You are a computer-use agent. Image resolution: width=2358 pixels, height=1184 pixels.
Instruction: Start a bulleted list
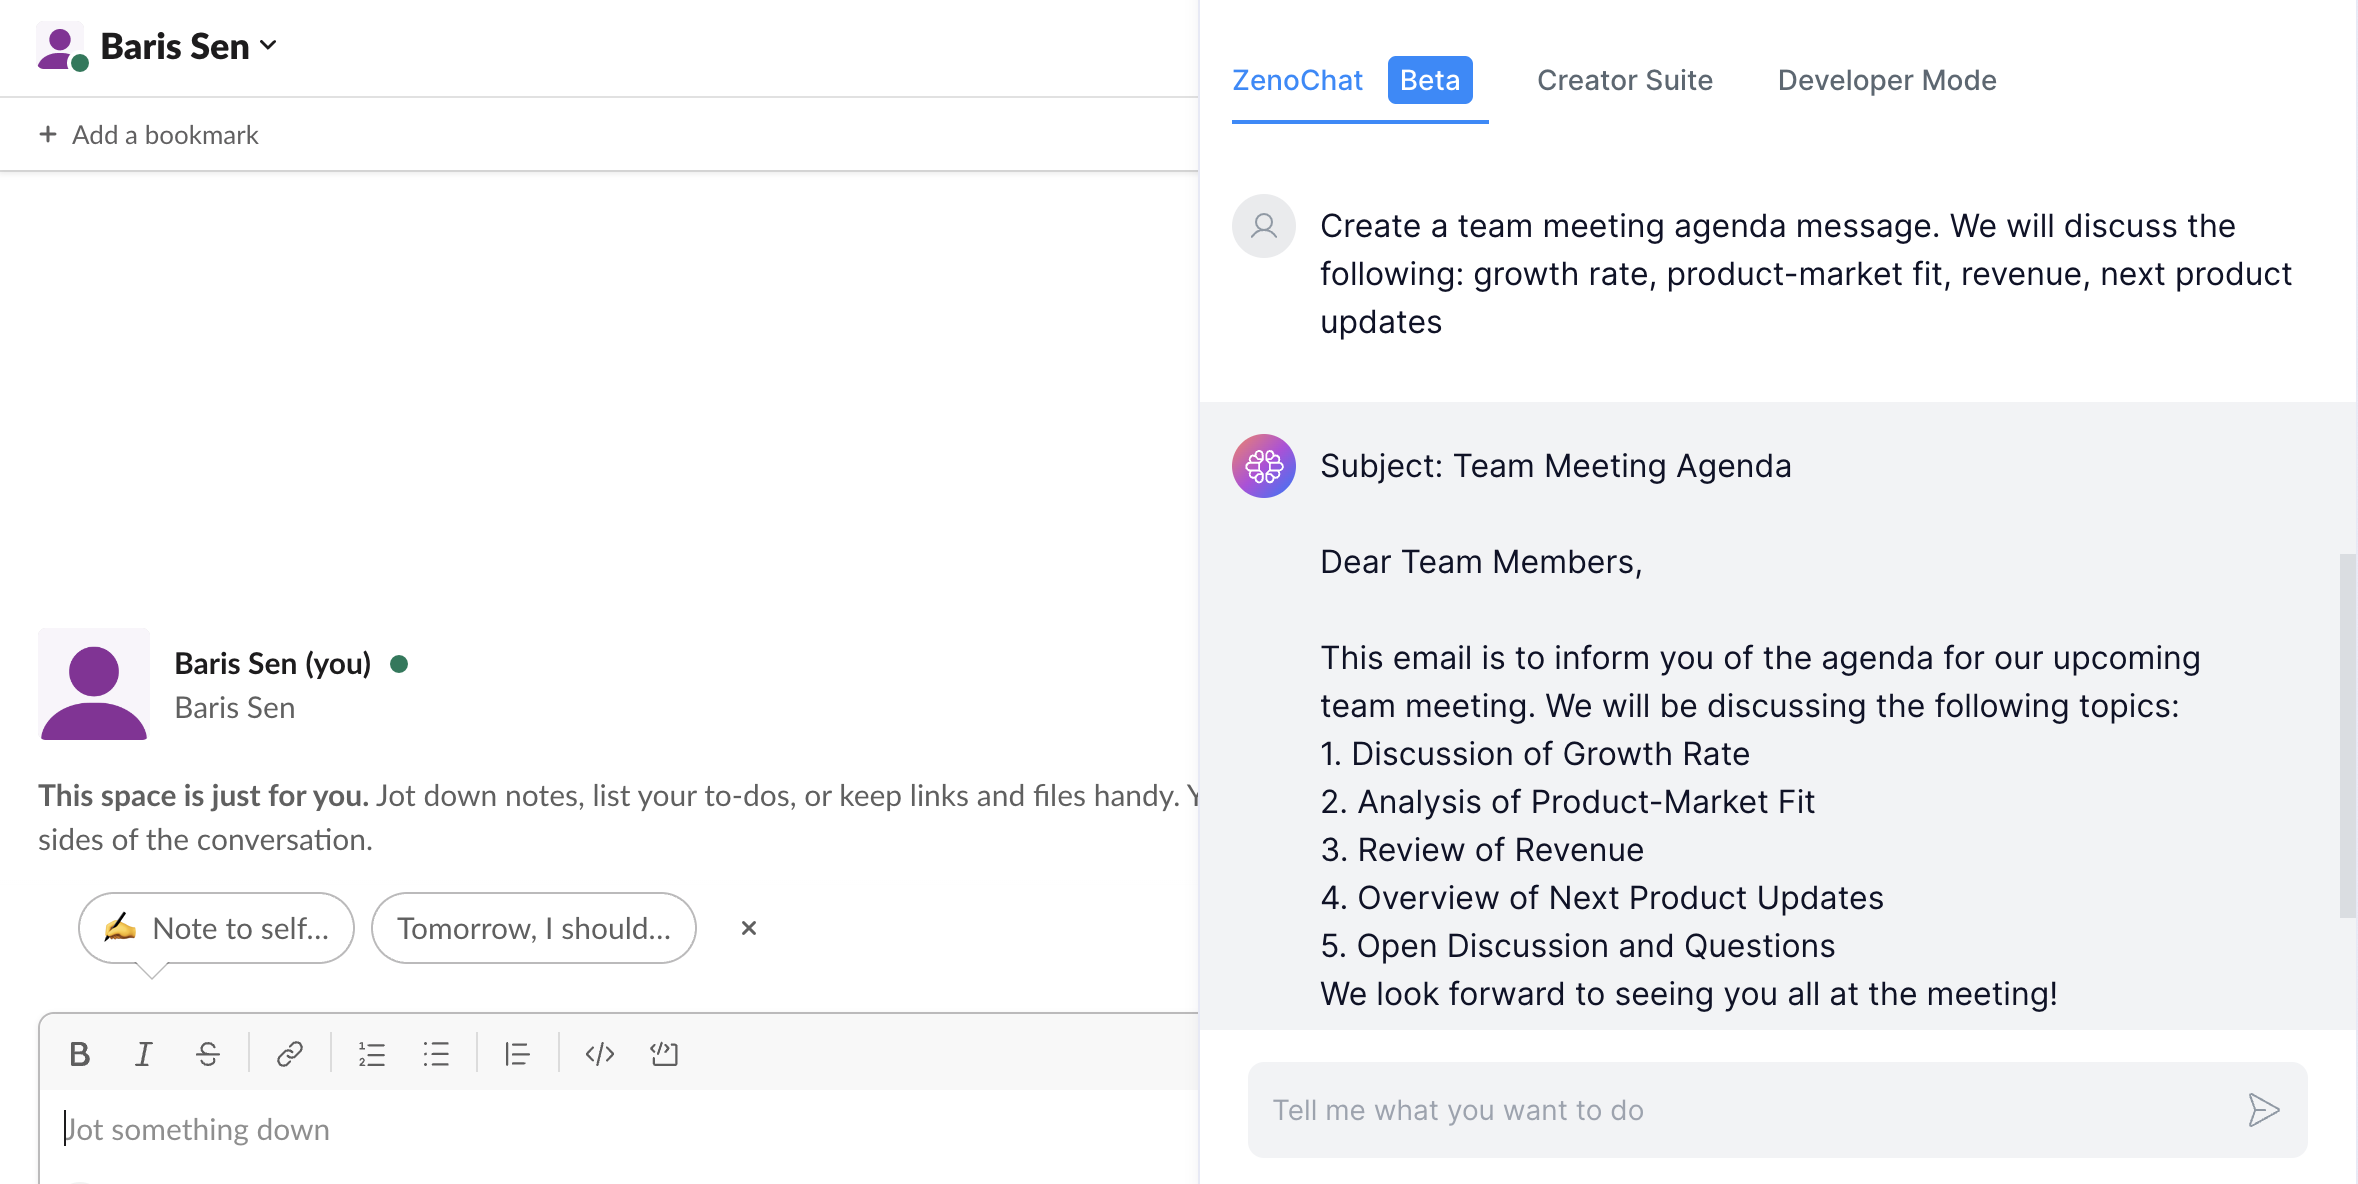[436, 1054]
